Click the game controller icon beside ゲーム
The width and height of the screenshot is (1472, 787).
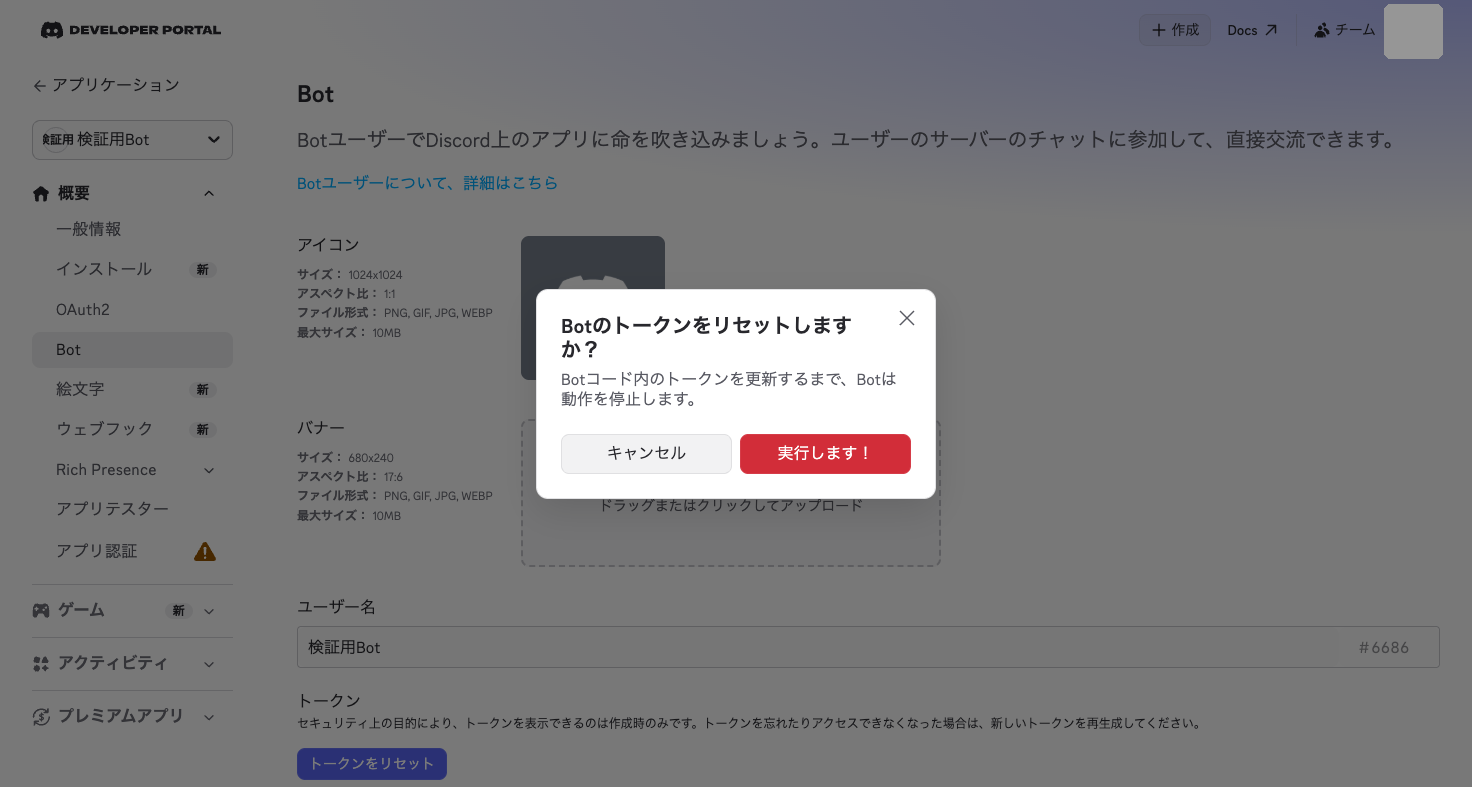point(41,610)
